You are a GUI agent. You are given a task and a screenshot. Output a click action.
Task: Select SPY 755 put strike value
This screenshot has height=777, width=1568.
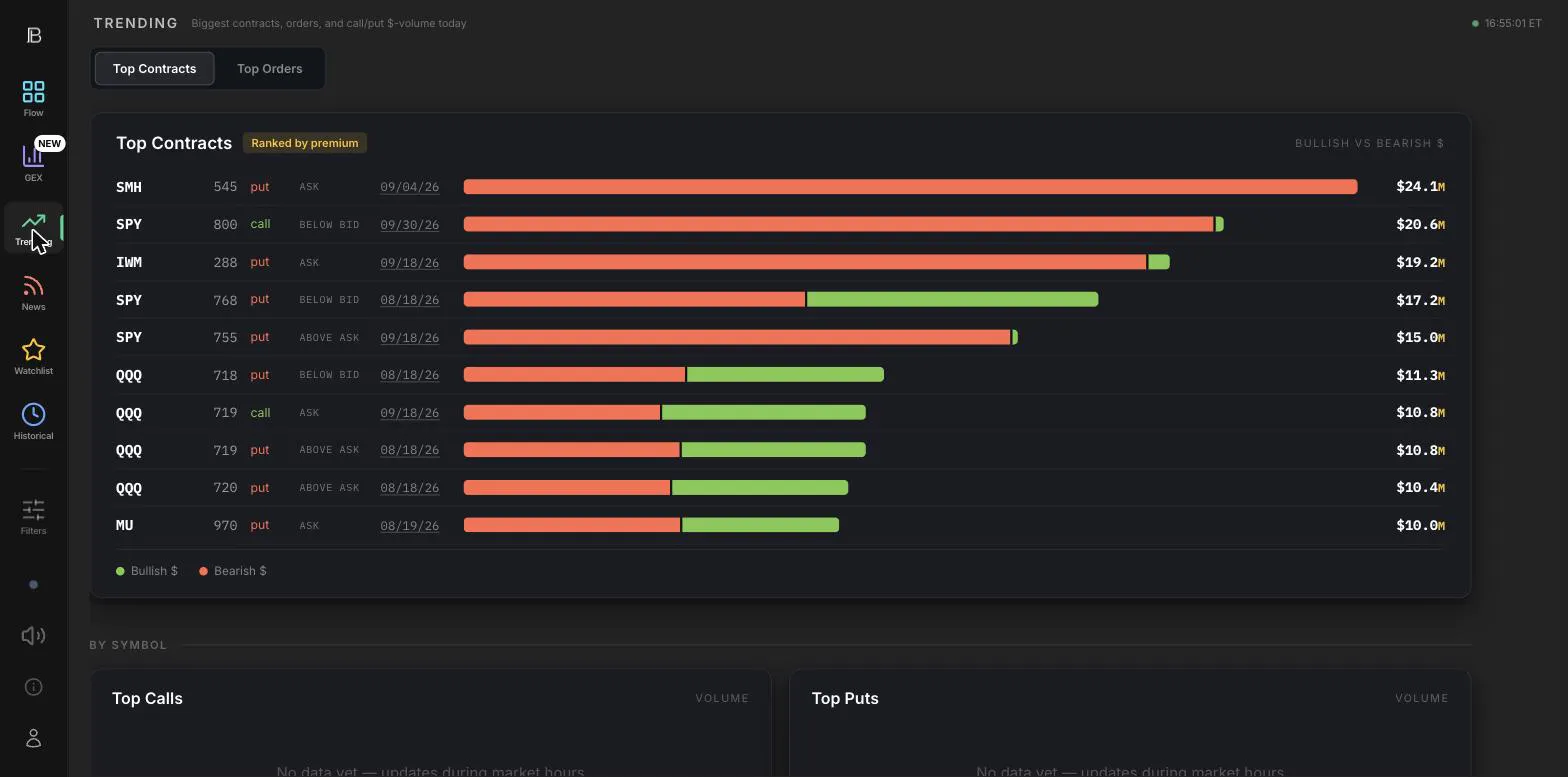225,337
